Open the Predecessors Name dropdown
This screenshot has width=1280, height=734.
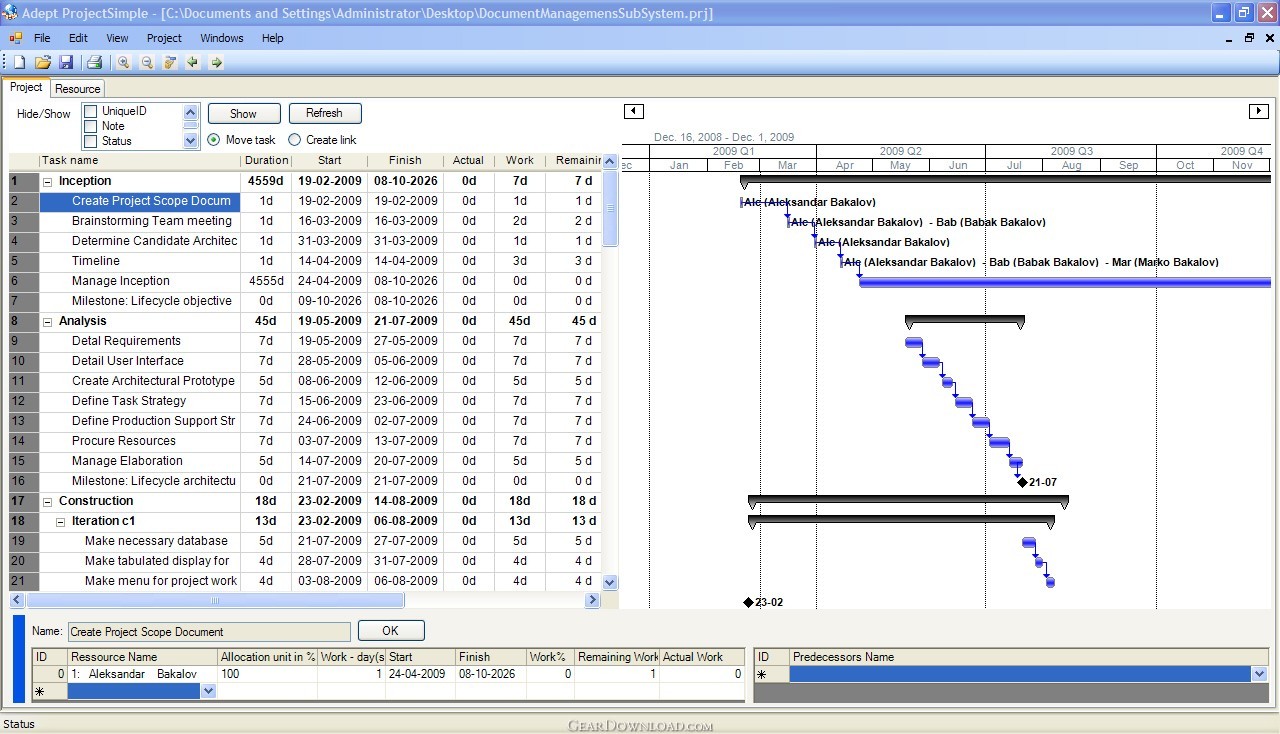click(1259, 675)
